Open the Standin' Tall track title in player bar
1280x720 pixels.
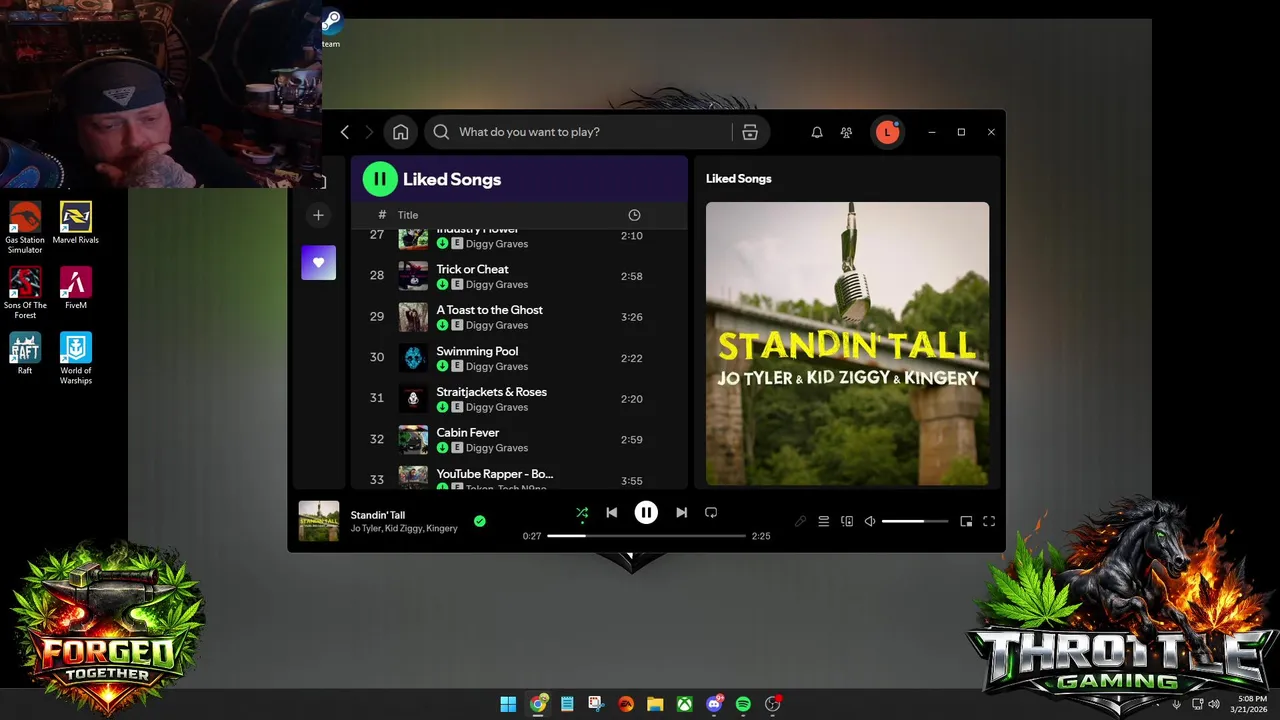[377, 515]
